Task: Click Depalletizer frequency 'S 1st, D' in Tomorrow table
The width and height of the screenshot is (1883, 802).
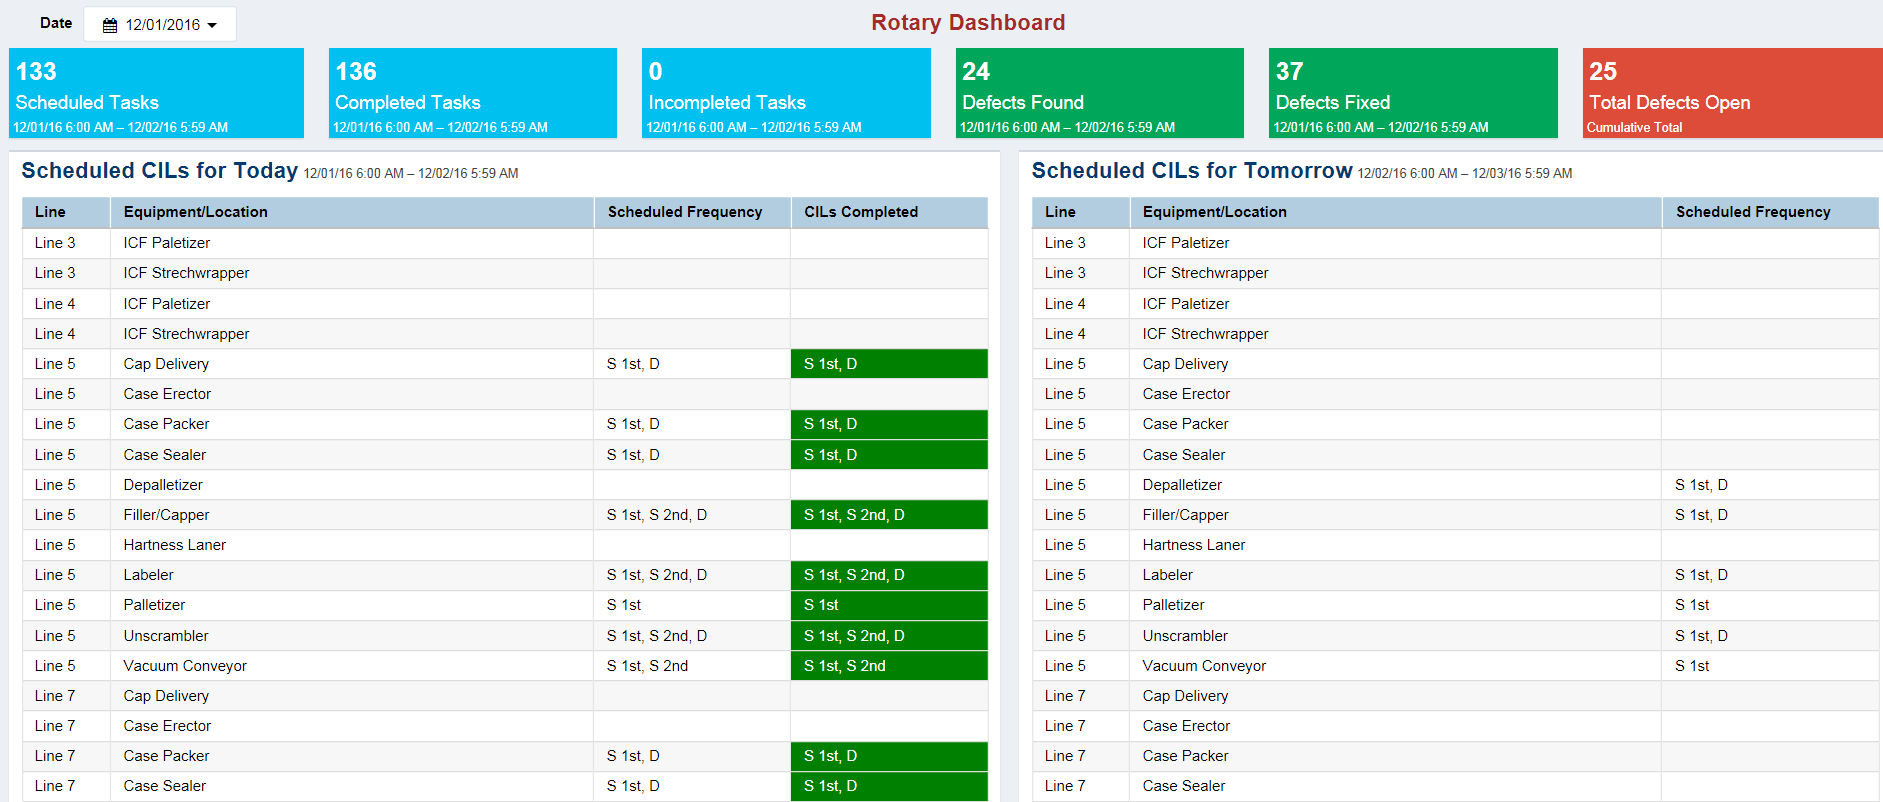Action: 1702,485
